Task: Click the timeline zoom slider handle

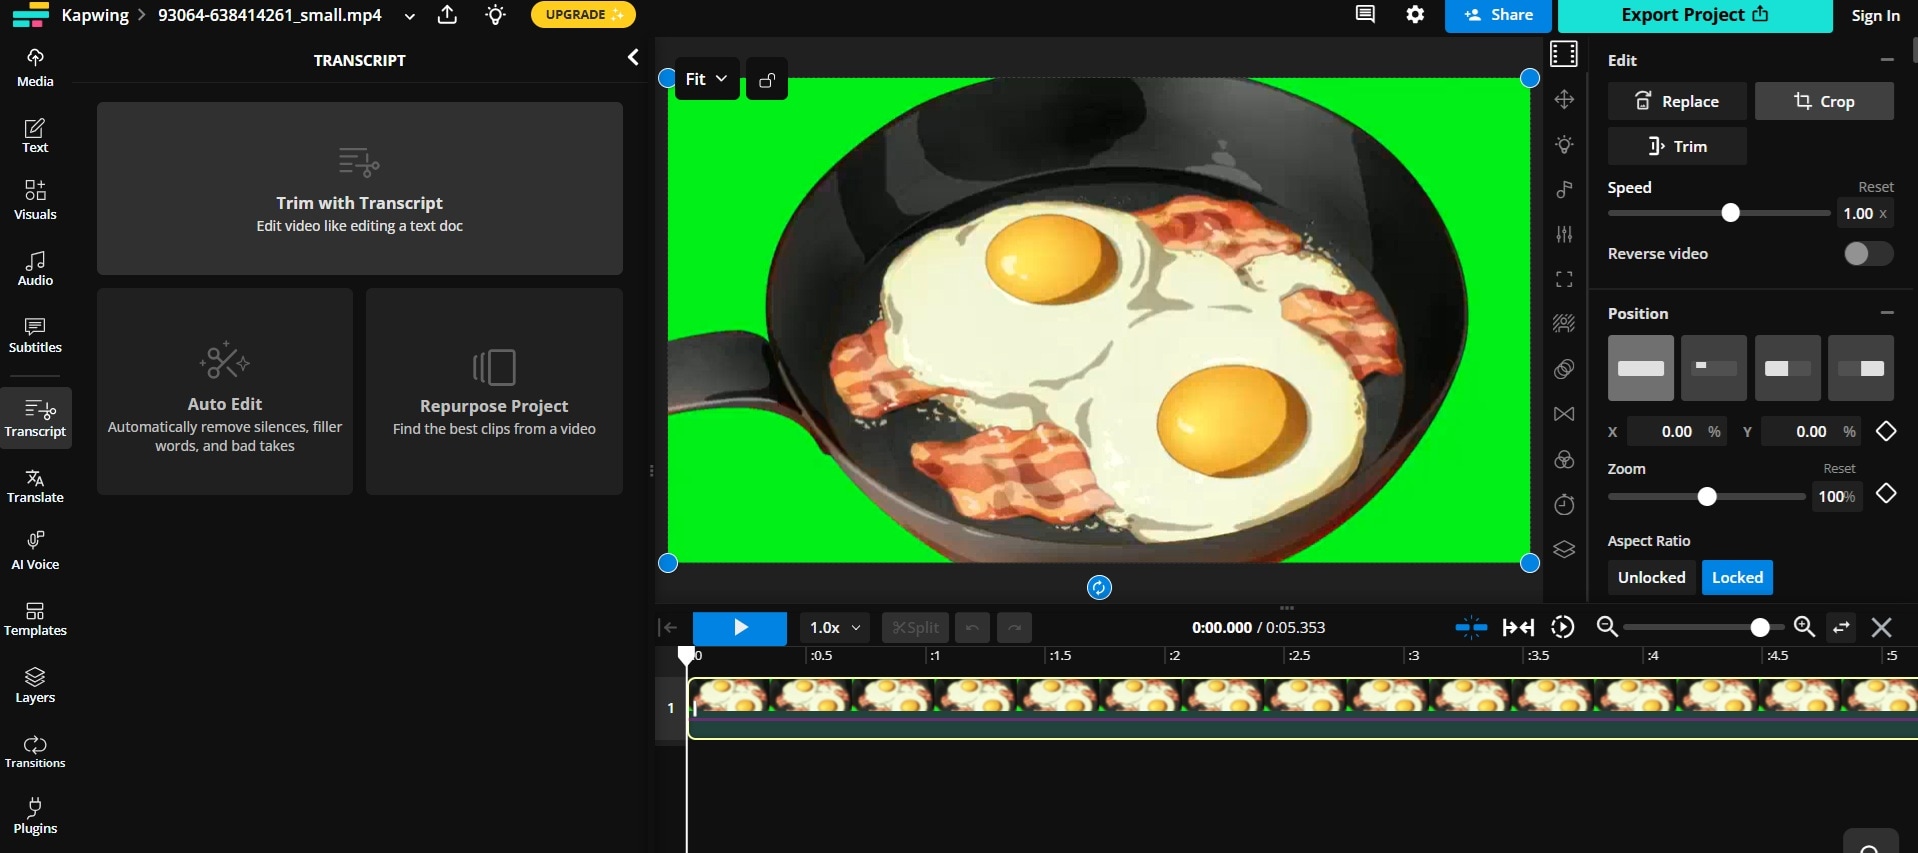Action: click(1760, 628)
